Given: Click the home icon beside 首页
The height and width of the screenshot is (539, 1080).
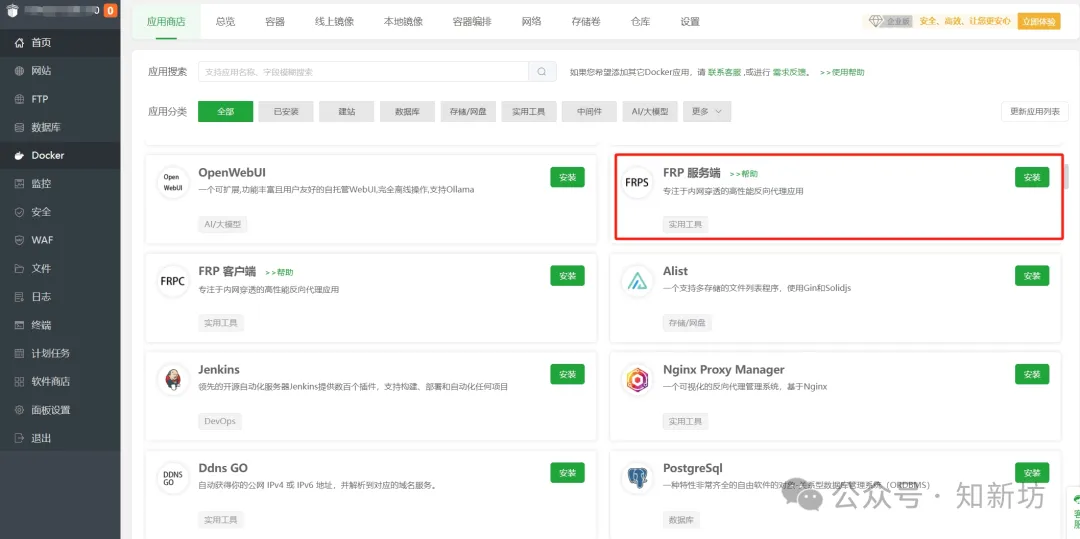Looking at the screenshot, I should tap(19, 43).
